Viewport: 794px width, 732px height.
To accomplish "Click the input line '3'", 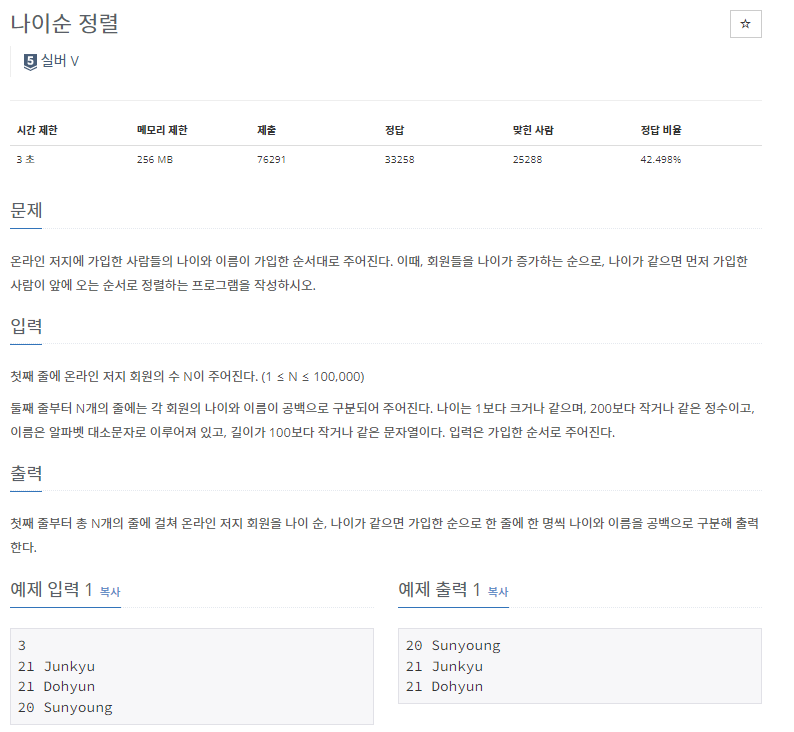I will click(x=22, y=645).
